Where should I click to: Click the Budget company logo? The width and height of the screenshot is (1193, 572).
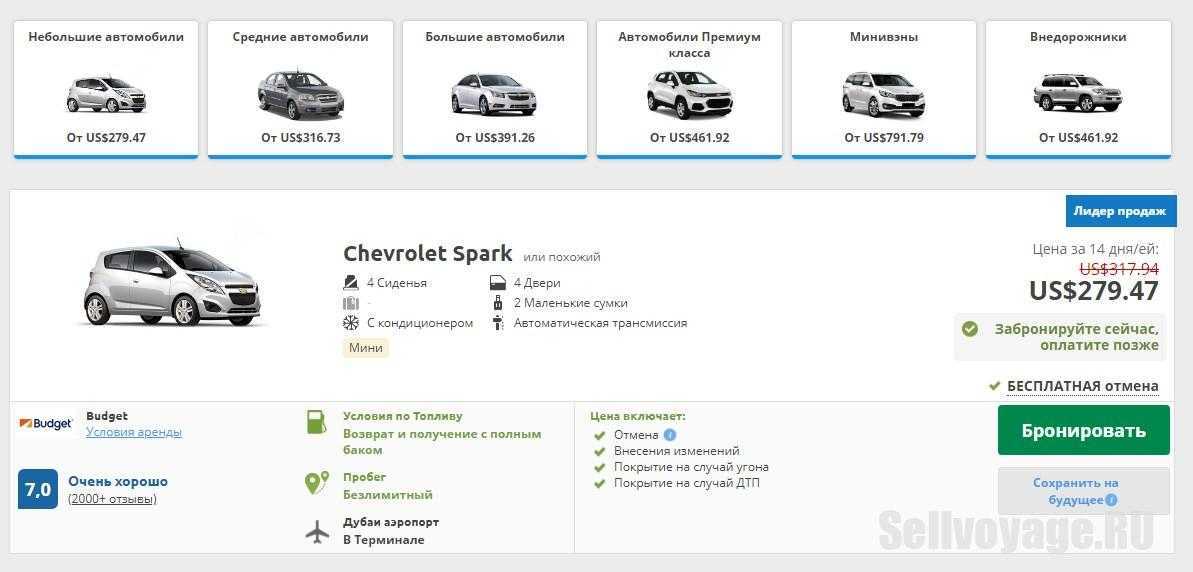46,424
